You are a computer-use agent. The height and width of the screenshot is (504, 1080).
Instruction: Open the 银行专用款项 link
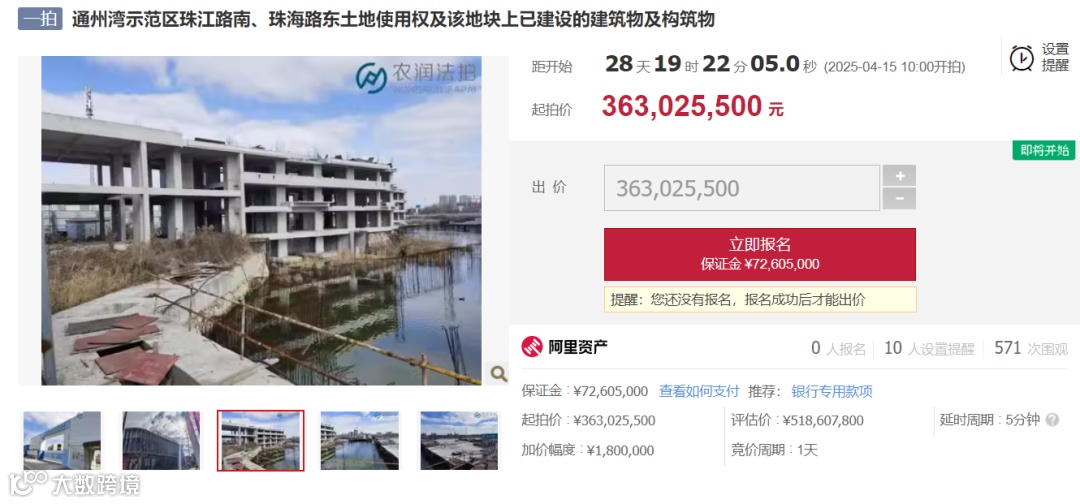point(832,392)
